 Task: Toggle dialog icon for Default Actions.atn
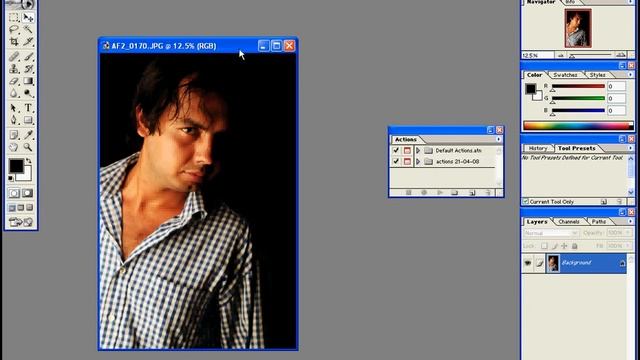coord(407,151)
